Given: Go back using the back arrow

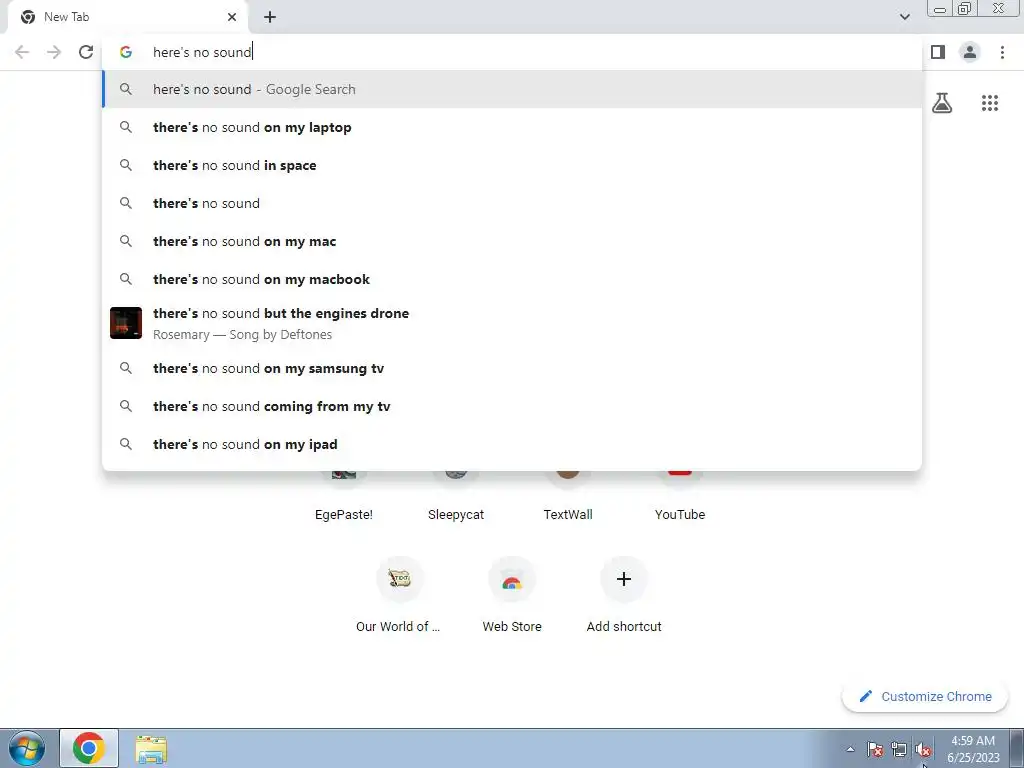Looking at the screenshot, I should (x=22, y=52).
